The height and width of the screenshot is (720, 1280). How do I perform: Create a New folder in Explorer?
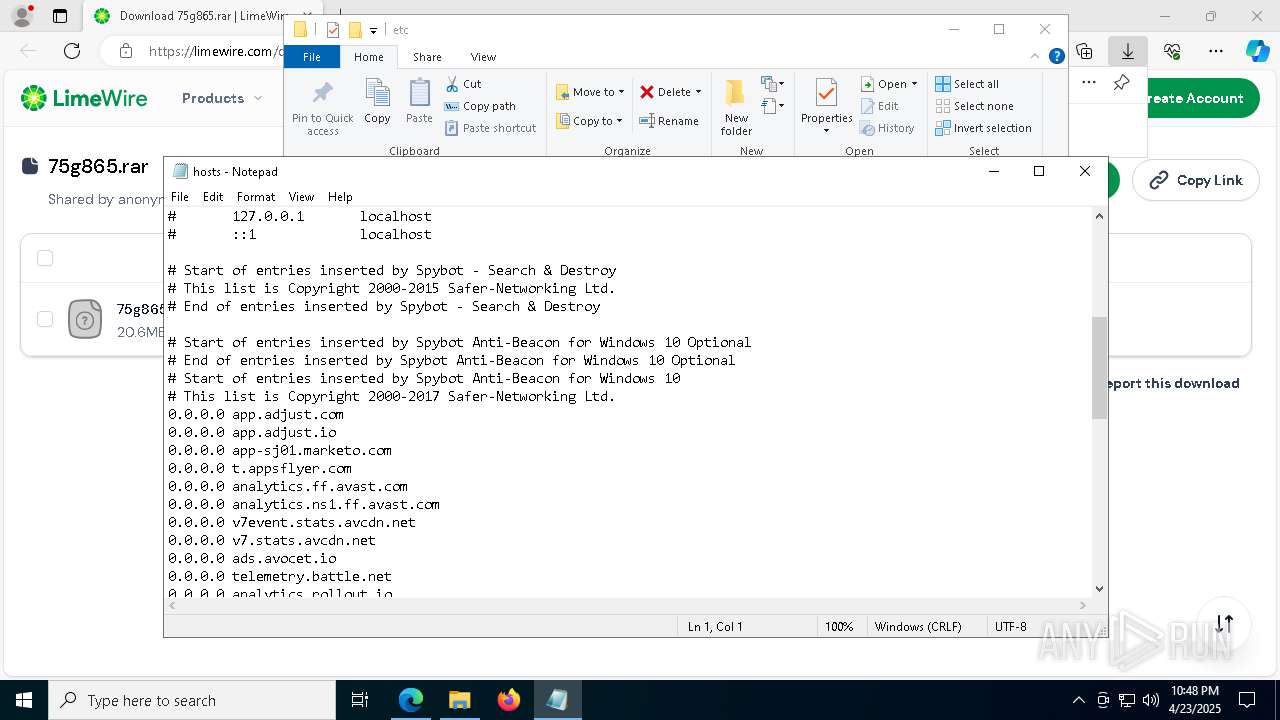tap(736, 107)
